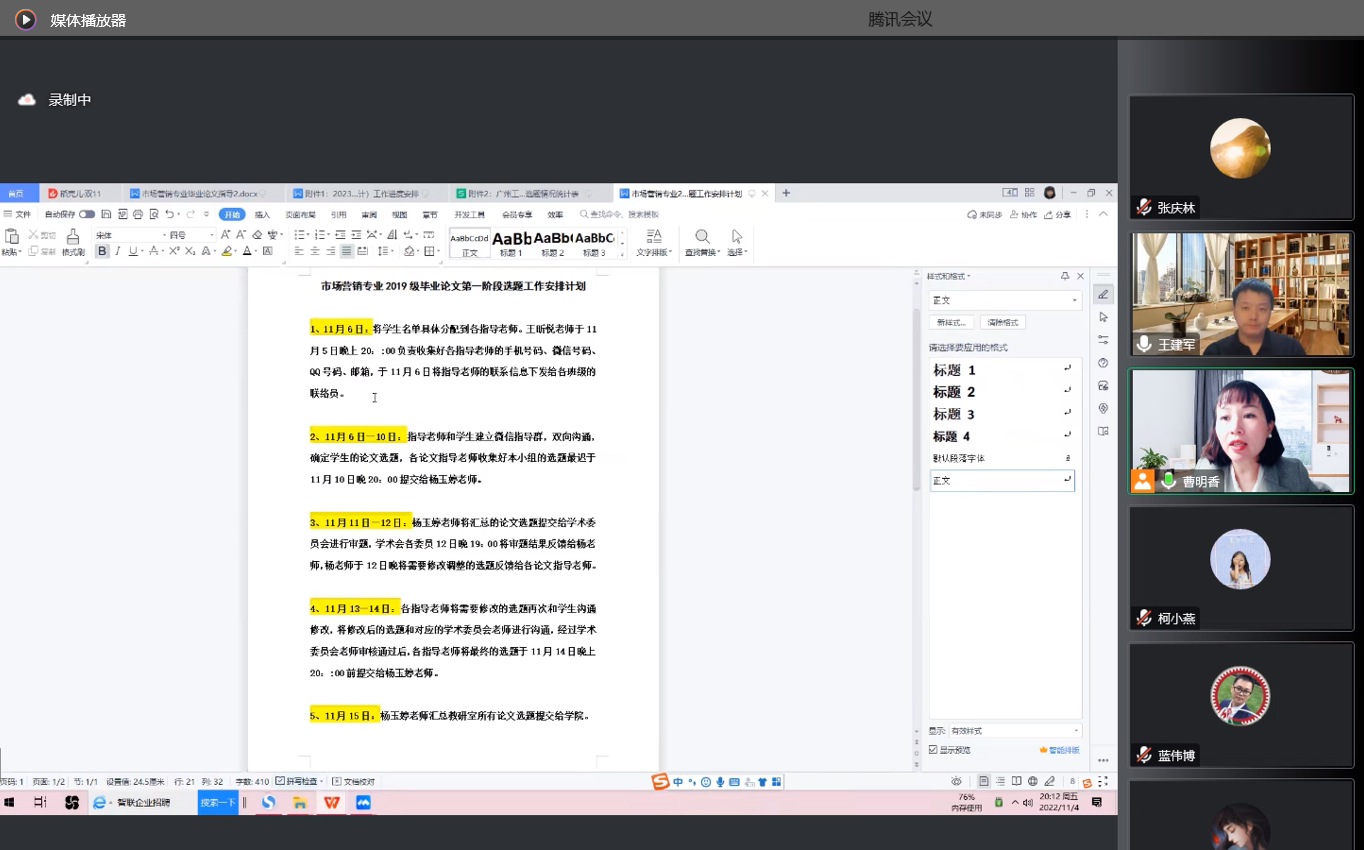1364x850 pixels.
Task: Toggle the auto-save (自动保存) switch
Action: tap(87, 214)
